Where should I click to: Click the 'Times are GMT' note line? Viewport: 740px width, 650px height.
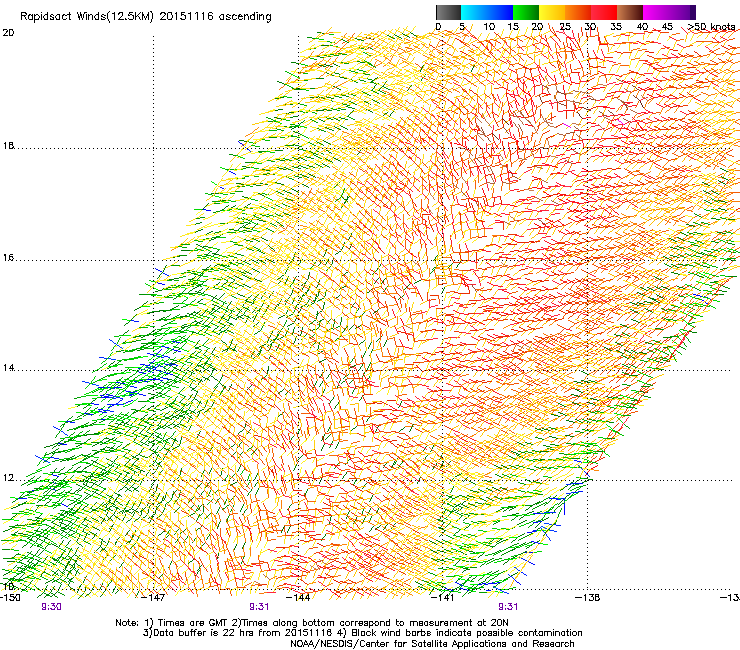(x=312, y=623)
